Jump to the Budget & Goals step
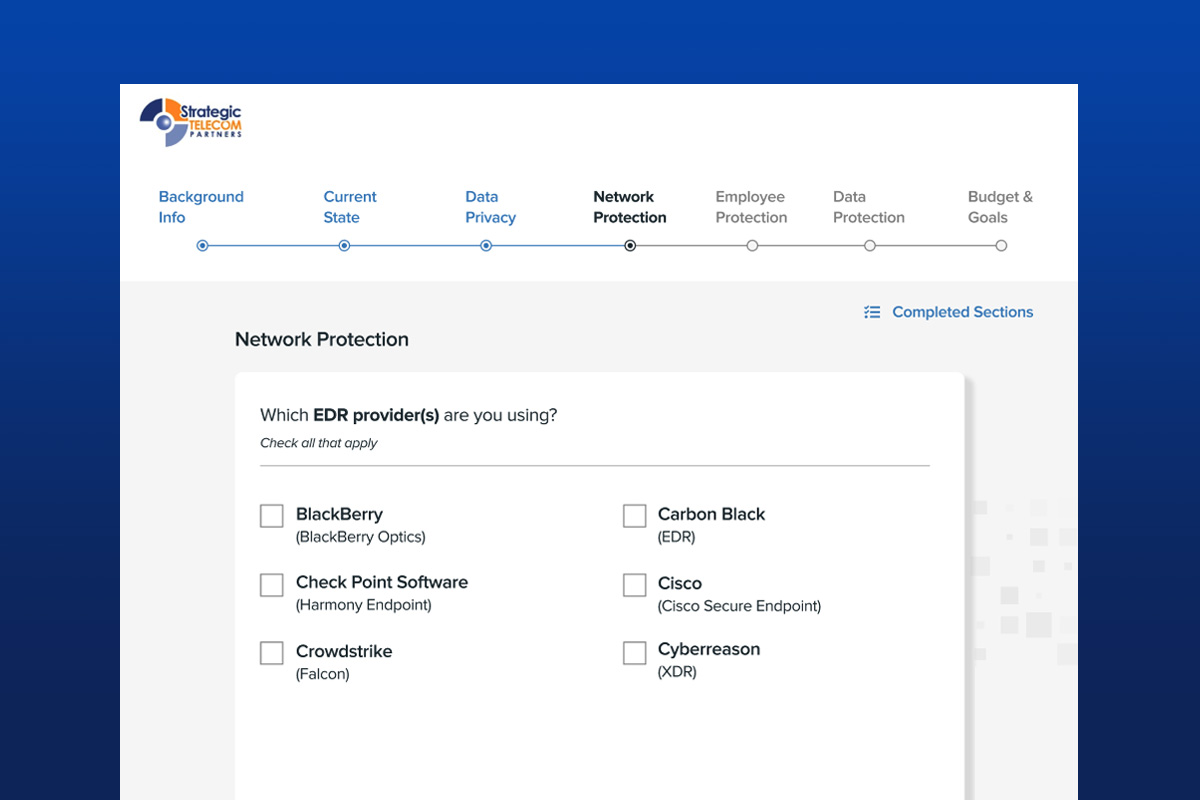The width and height of the screenshot is (1200, 800). coord(1000,207)
